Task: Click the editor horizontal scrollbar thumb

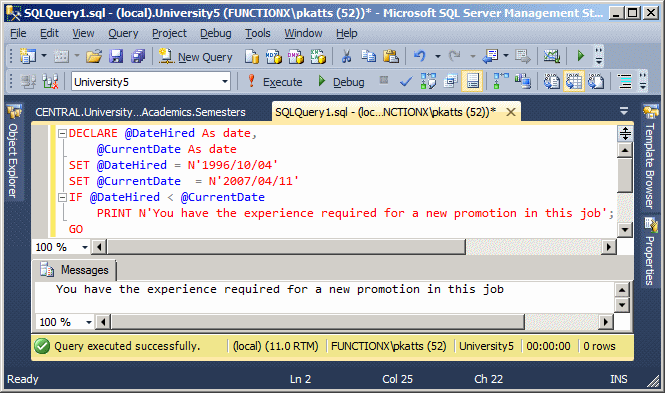Action: point(286,247)
